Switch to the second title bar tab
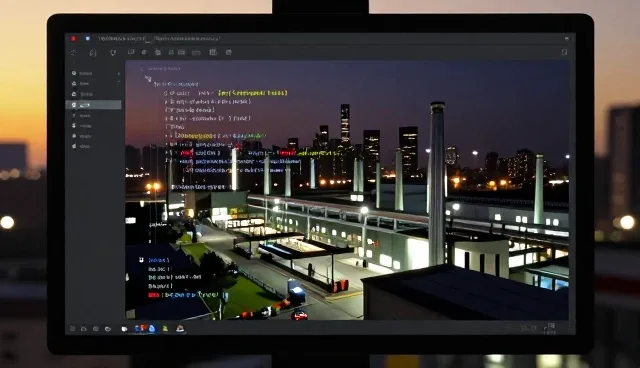The image size is (640, 368). 187,38
